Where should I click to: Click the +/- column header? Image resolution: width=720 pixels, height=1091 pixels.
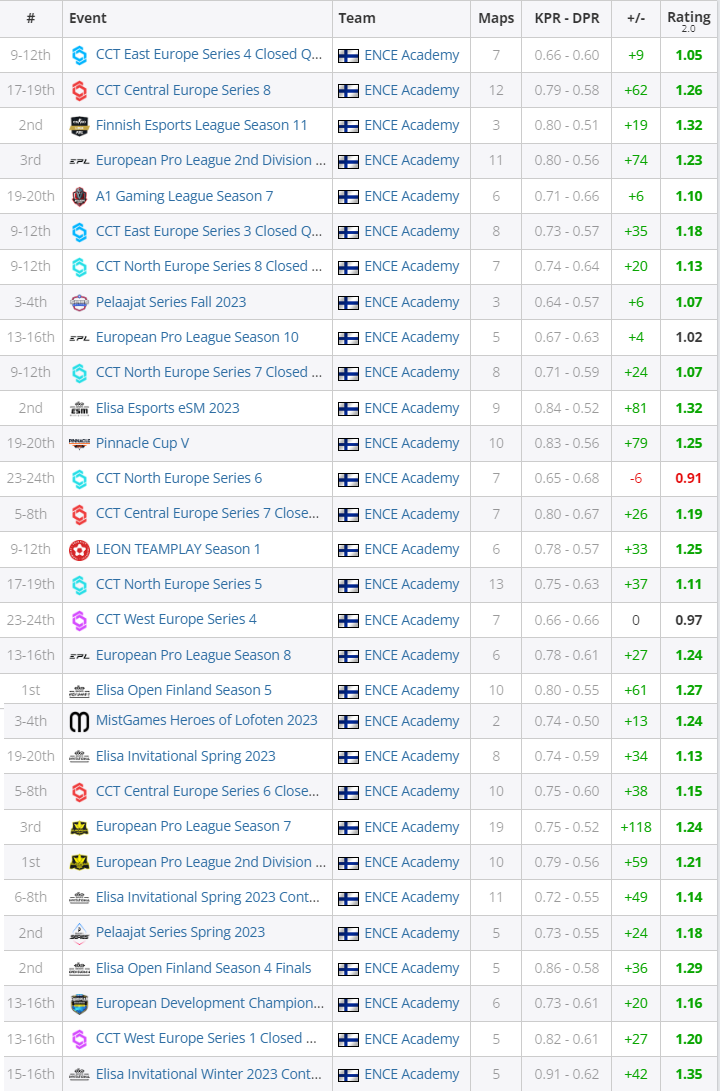coord(636,19)
